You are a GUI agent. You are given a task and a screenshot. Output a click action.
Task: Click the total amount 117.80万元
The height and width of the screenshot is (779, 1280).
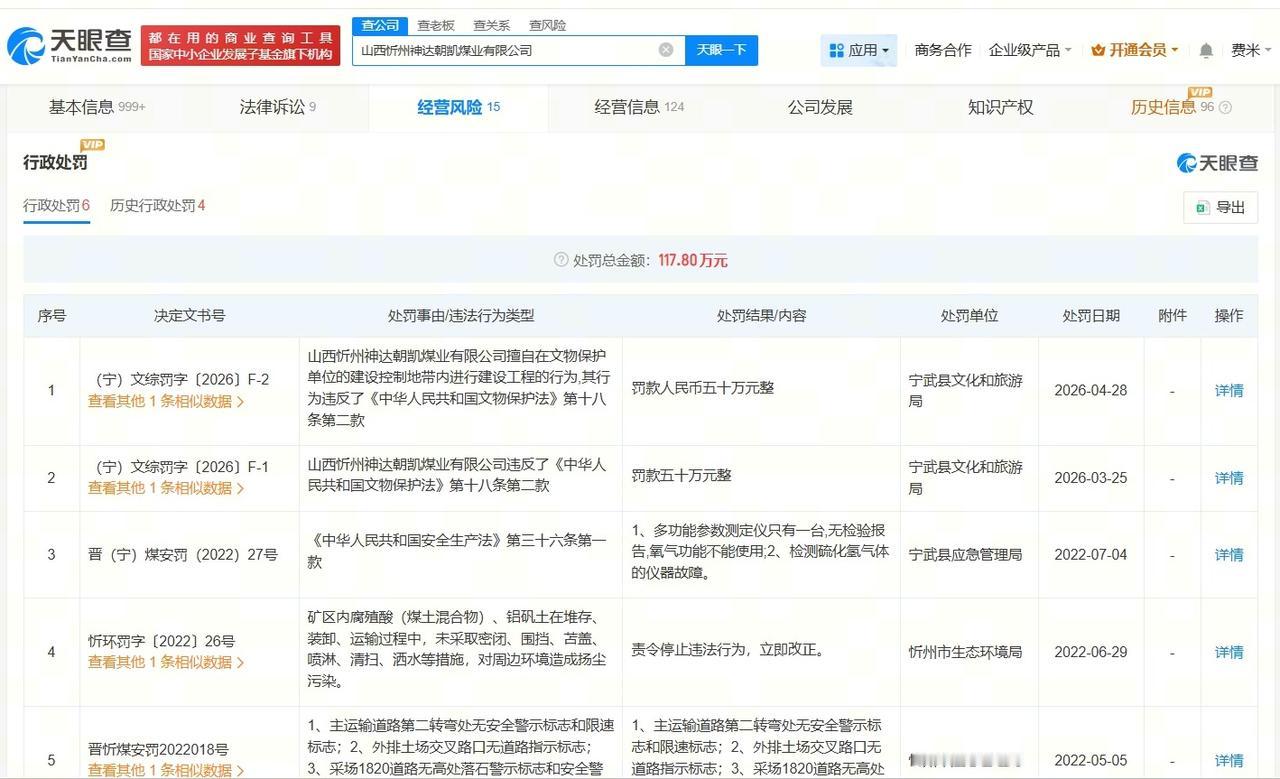click(x=693, y=260)
